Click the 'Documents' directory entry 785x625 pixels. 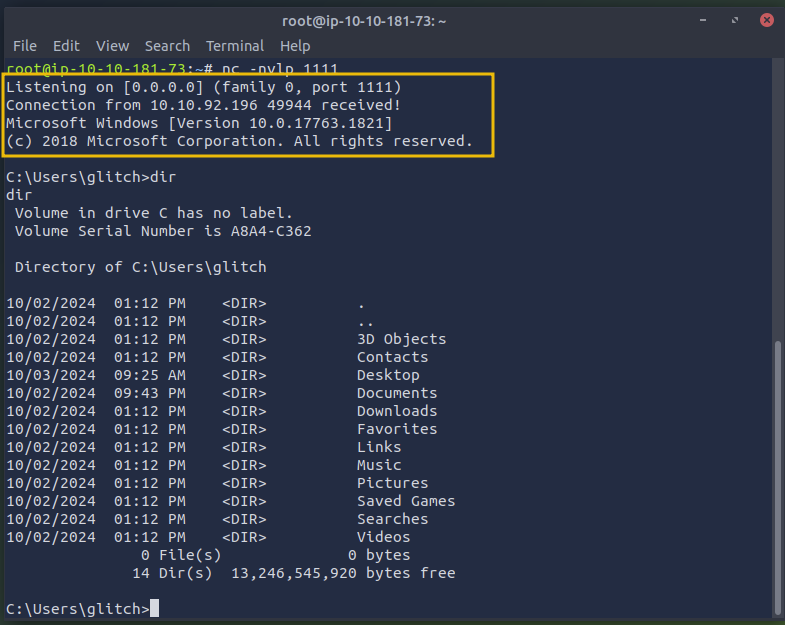pos(397,394)
